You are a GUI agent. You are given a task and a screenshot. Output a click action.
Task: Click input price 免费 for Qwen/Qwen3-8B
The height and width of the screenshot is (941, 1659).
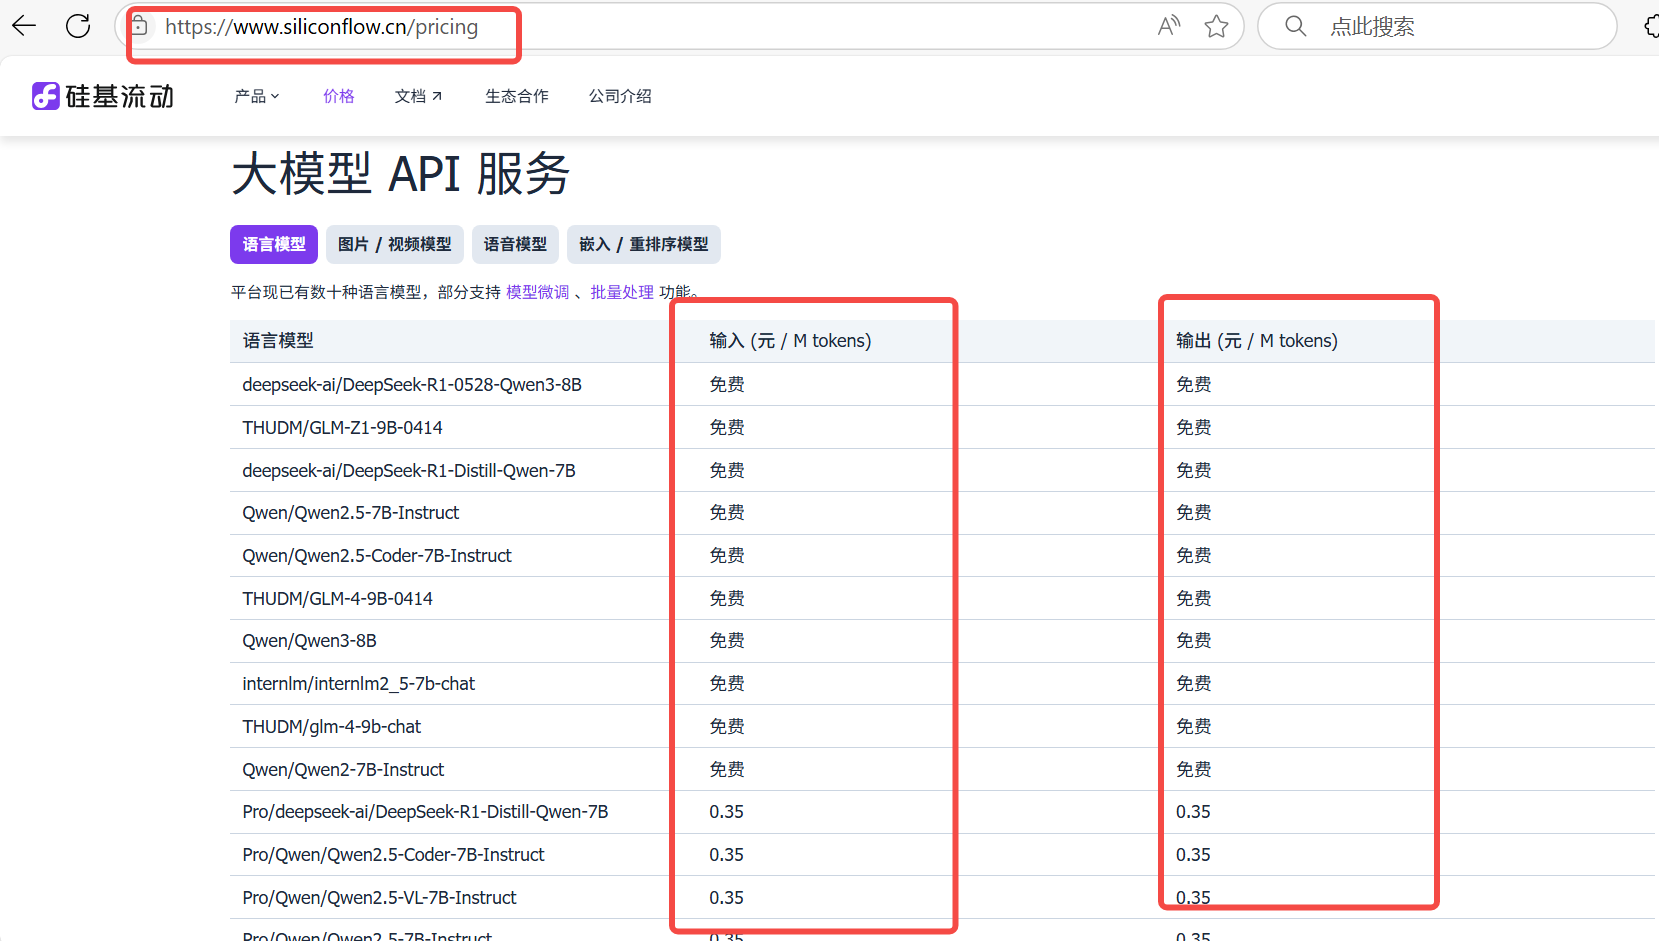(x=727, y=641)
